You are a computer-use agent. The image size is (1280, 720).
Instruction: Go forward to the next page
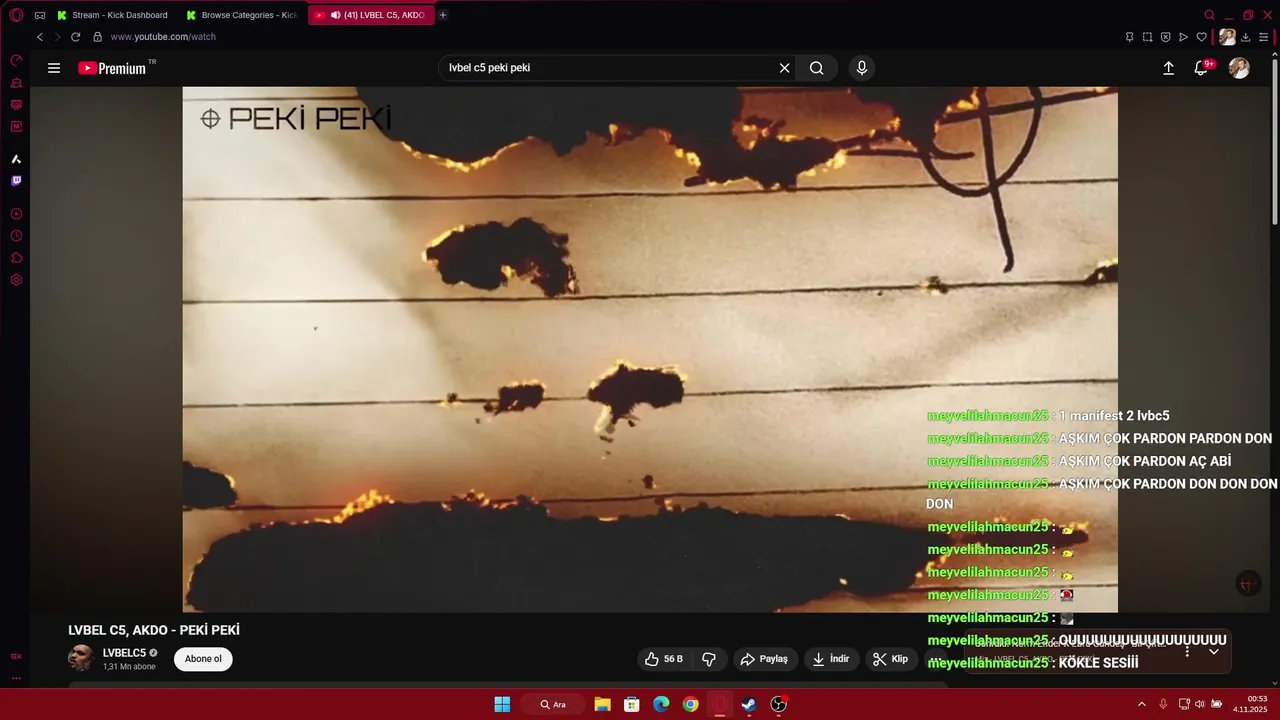[x=57, y=37]
